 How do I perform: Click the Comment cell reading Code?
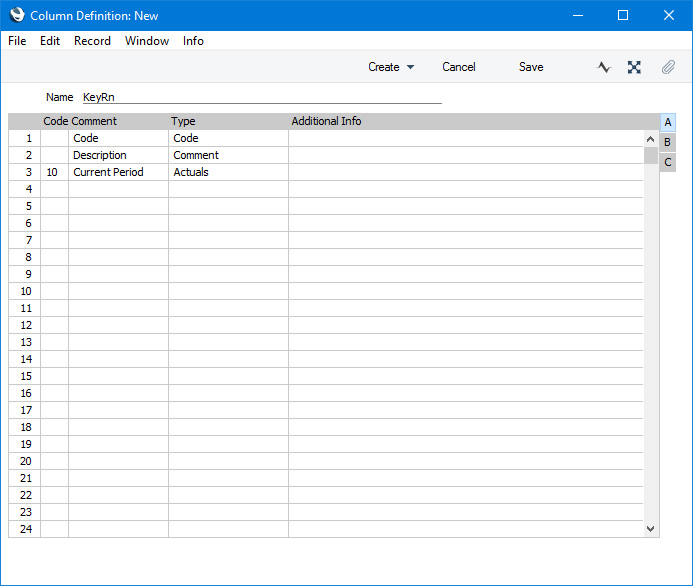pos(118,138)
